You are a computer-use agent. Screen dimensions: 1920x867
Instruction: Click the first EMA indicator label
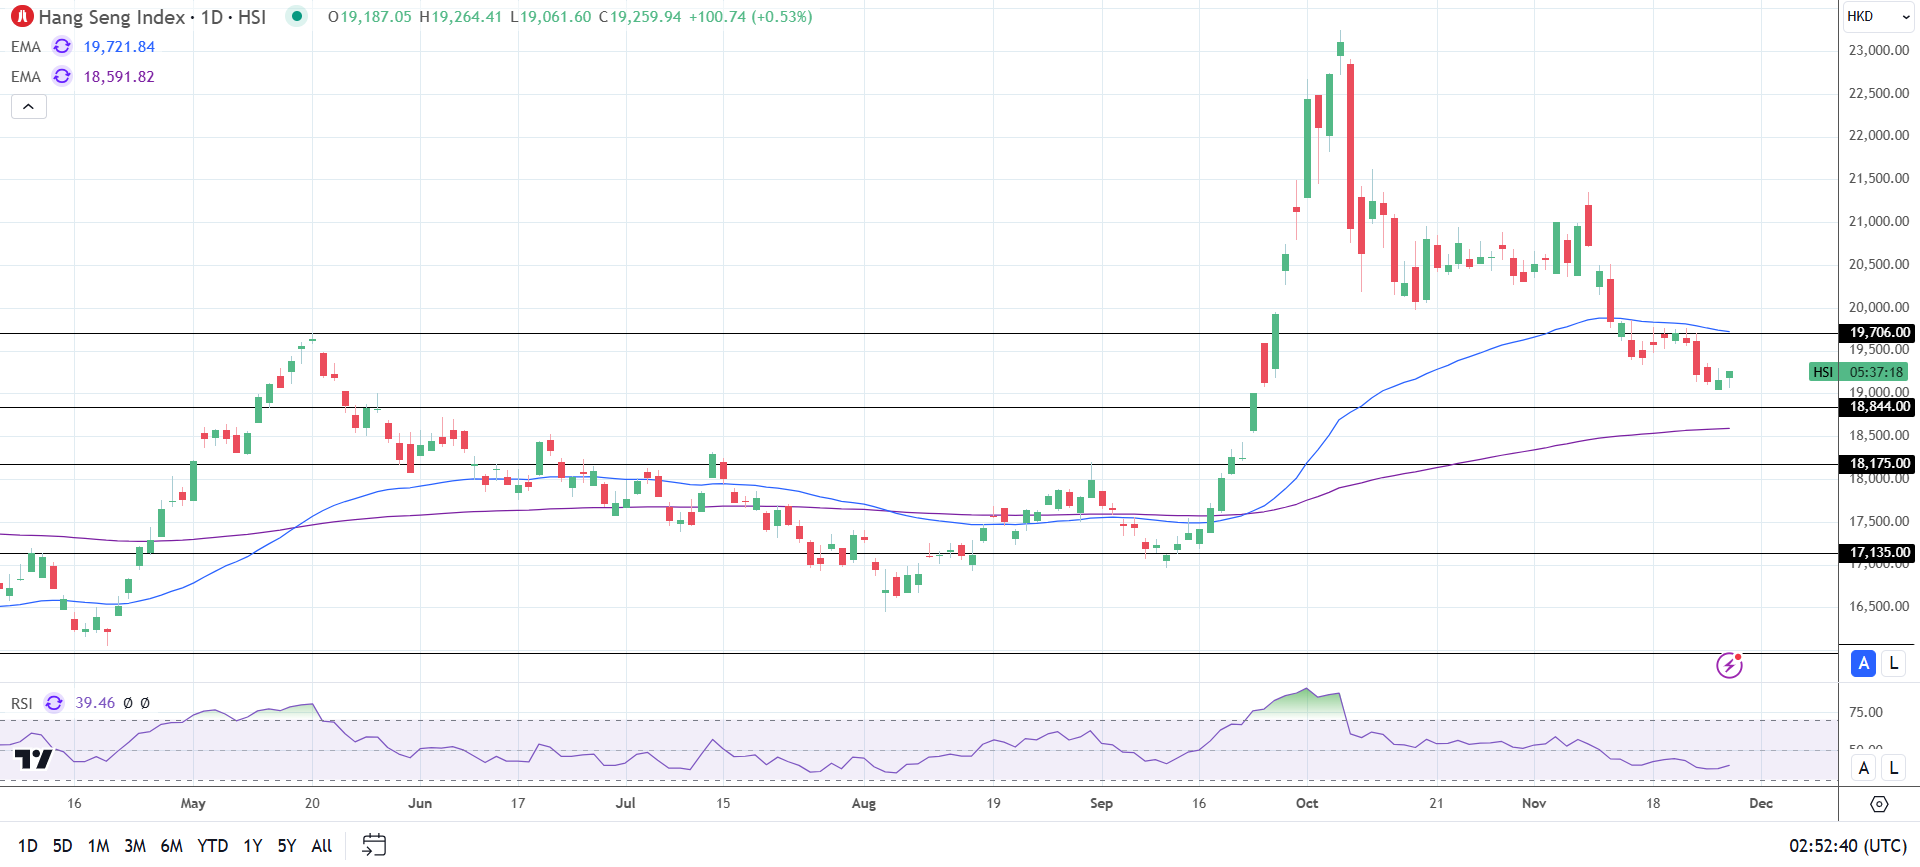(x=26, y=47)
